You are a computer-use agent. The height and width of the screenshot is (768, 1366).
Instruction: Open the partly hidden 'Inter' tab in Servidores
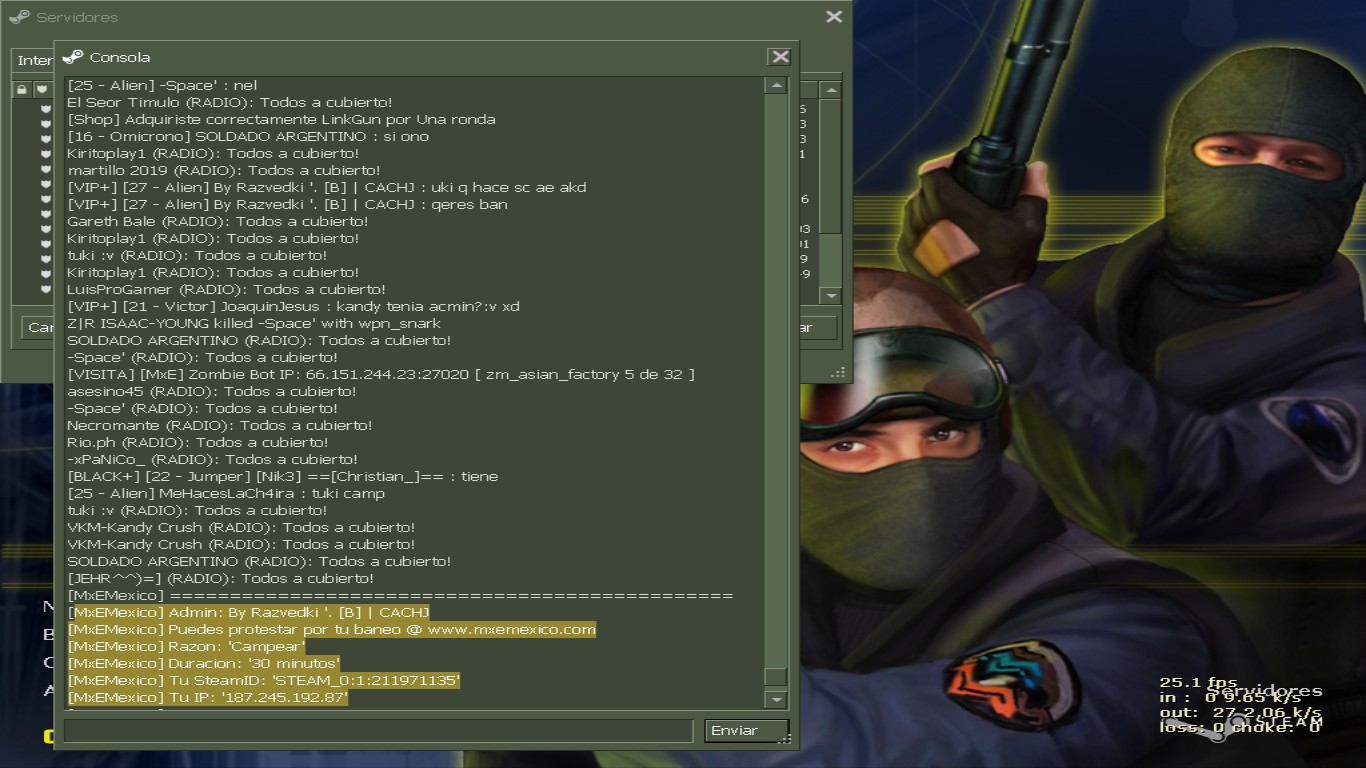tap(35, 60)
